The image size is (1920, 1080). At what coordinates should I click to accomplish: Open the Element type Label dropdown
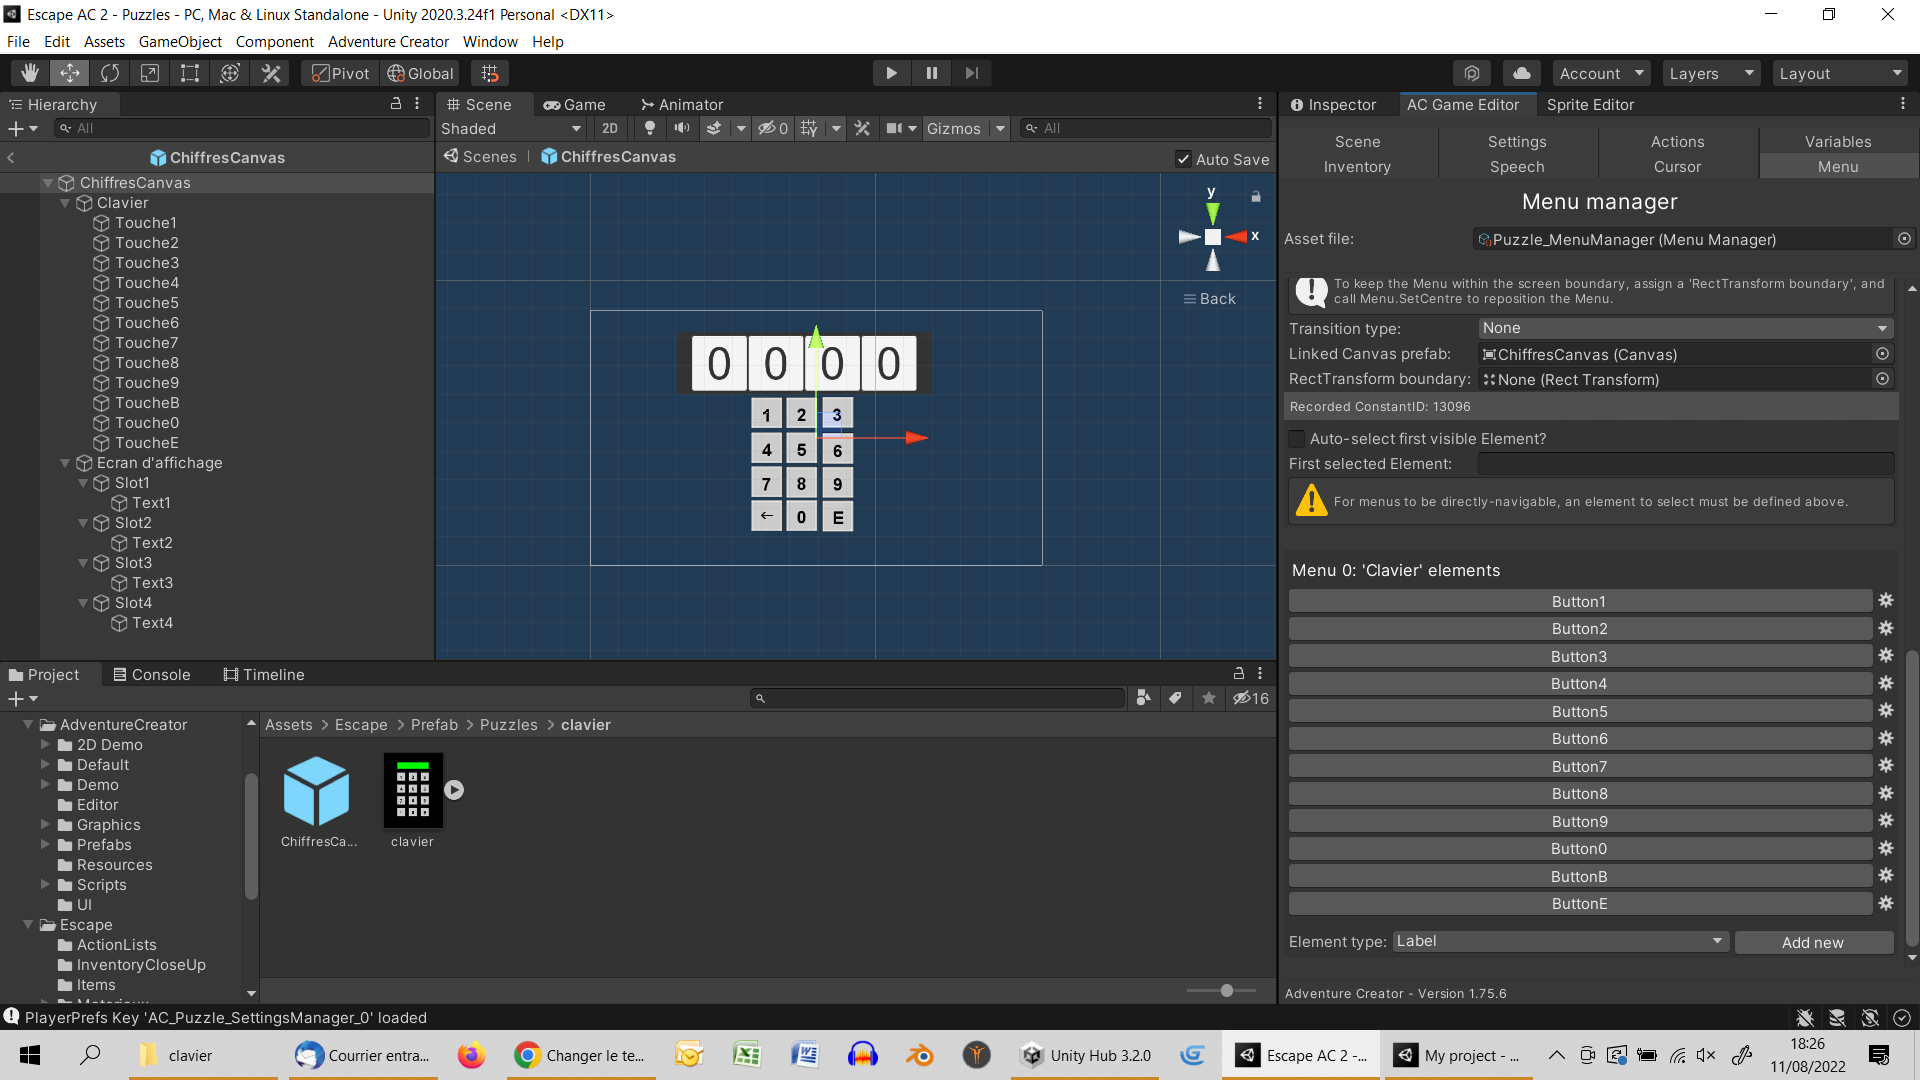1560,941
